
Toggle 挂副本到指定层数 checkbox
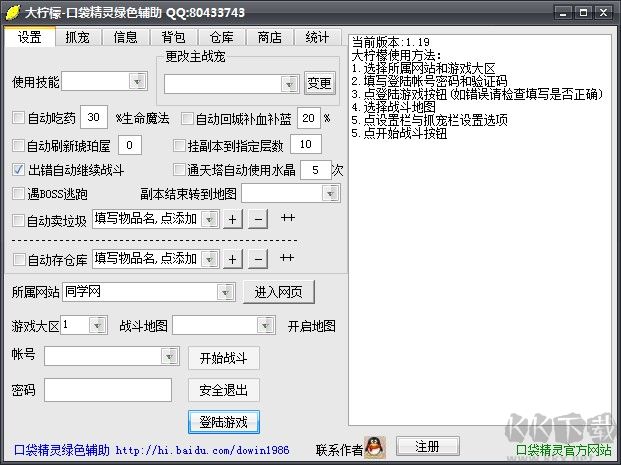[179, 145]
